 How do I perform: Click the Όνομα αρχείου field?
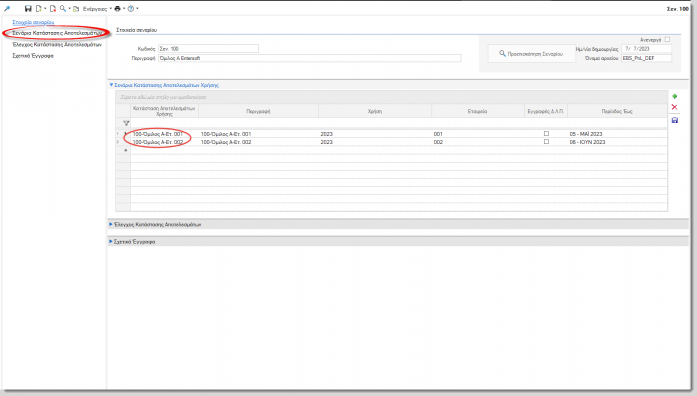(646, 58)
